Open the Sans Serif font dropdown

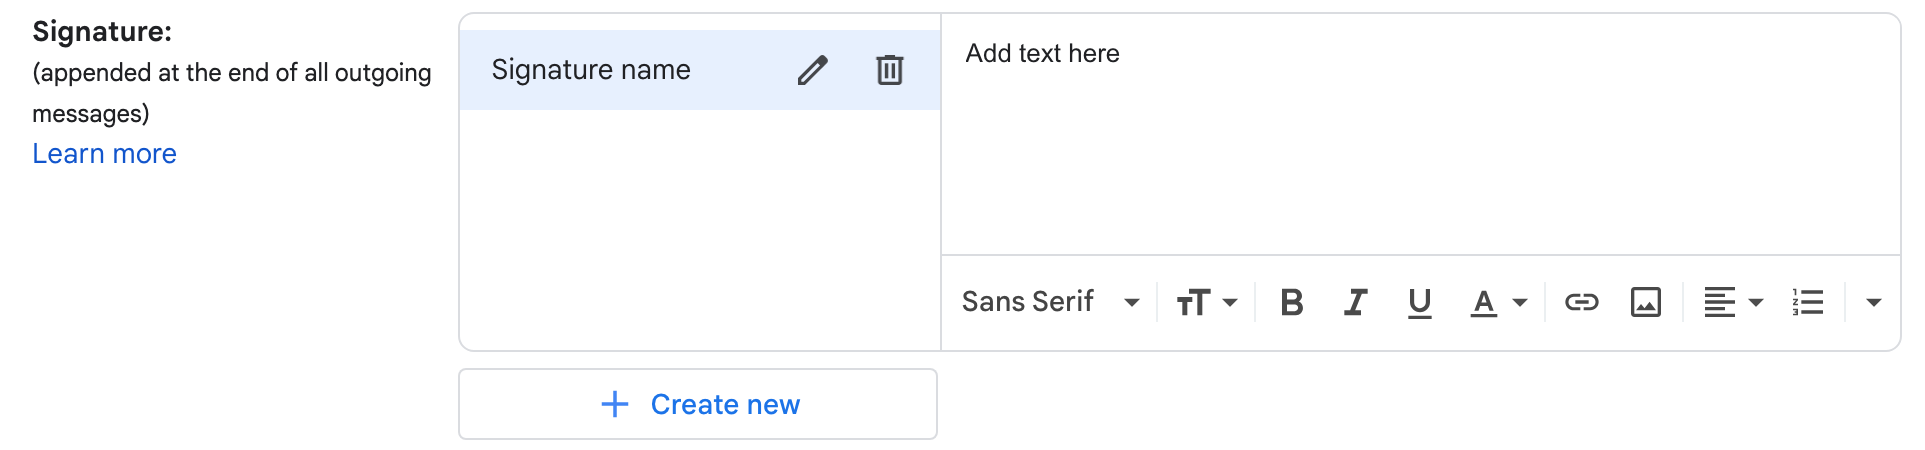click(x=1050, y=302)
